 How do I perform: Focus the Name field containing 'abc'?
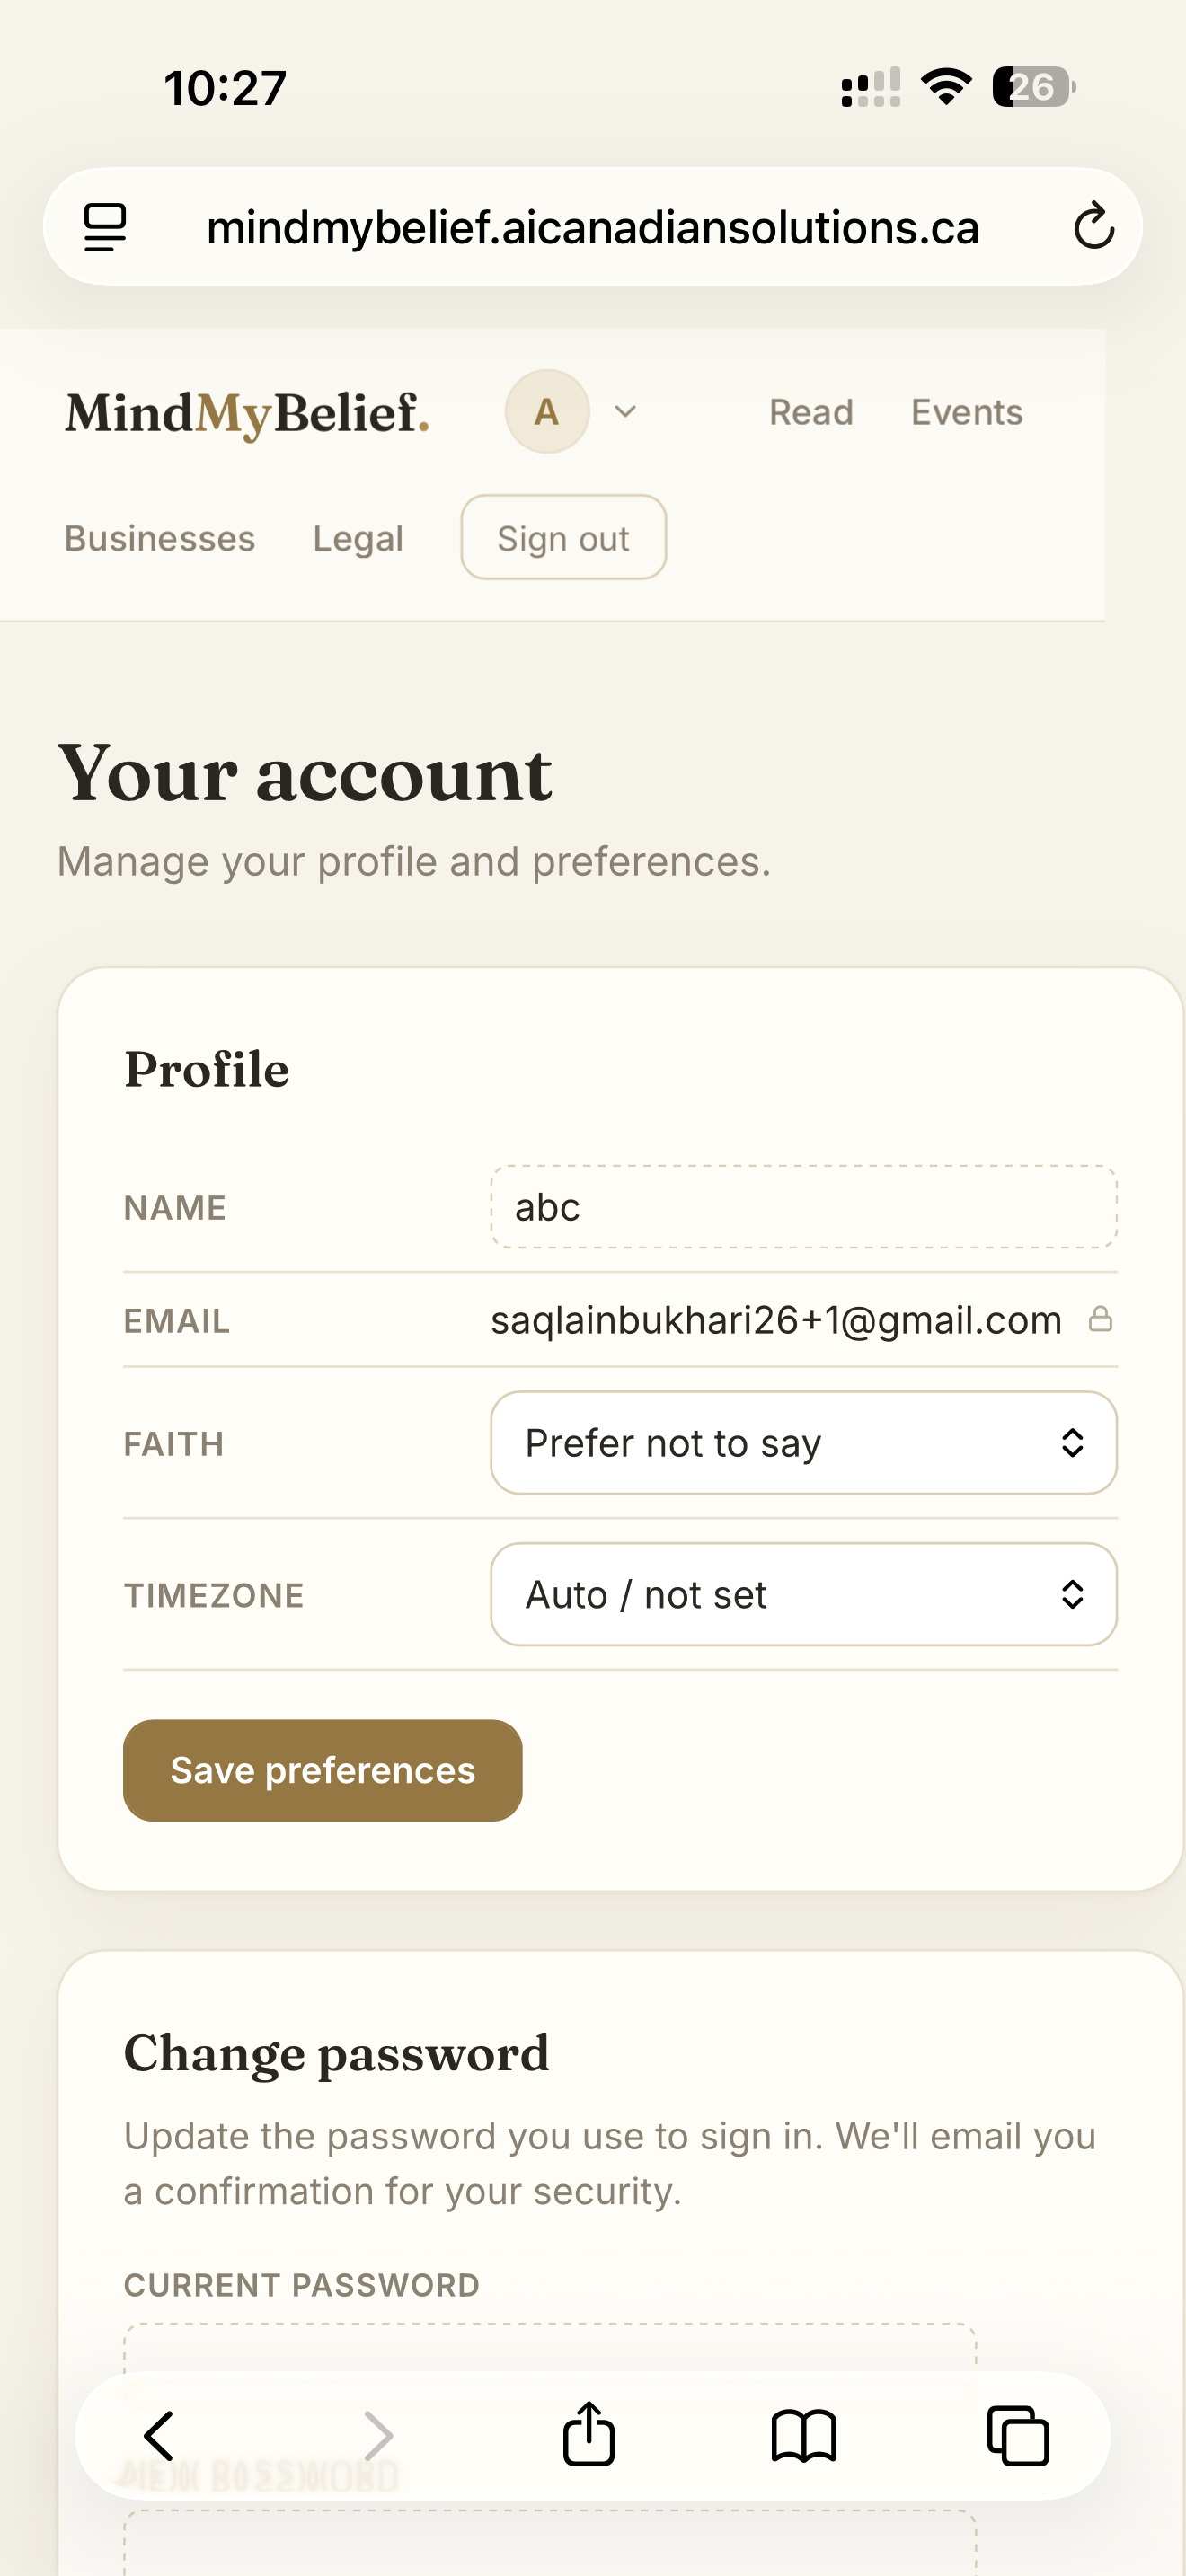(803, 1207)
